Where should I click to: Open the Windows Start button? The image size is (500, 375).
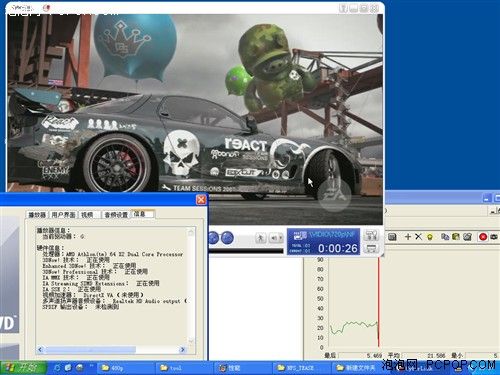[23, 368]
